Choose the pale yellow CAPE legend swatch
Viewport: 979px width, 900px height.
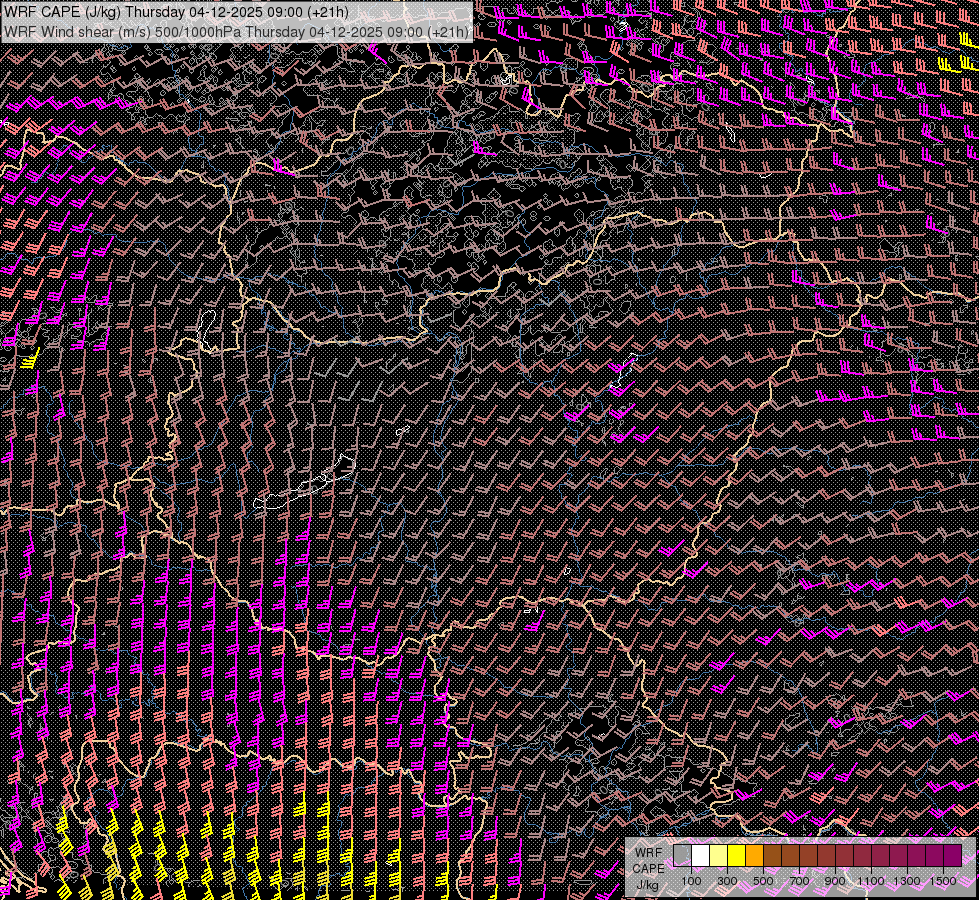tap(718, 855)
